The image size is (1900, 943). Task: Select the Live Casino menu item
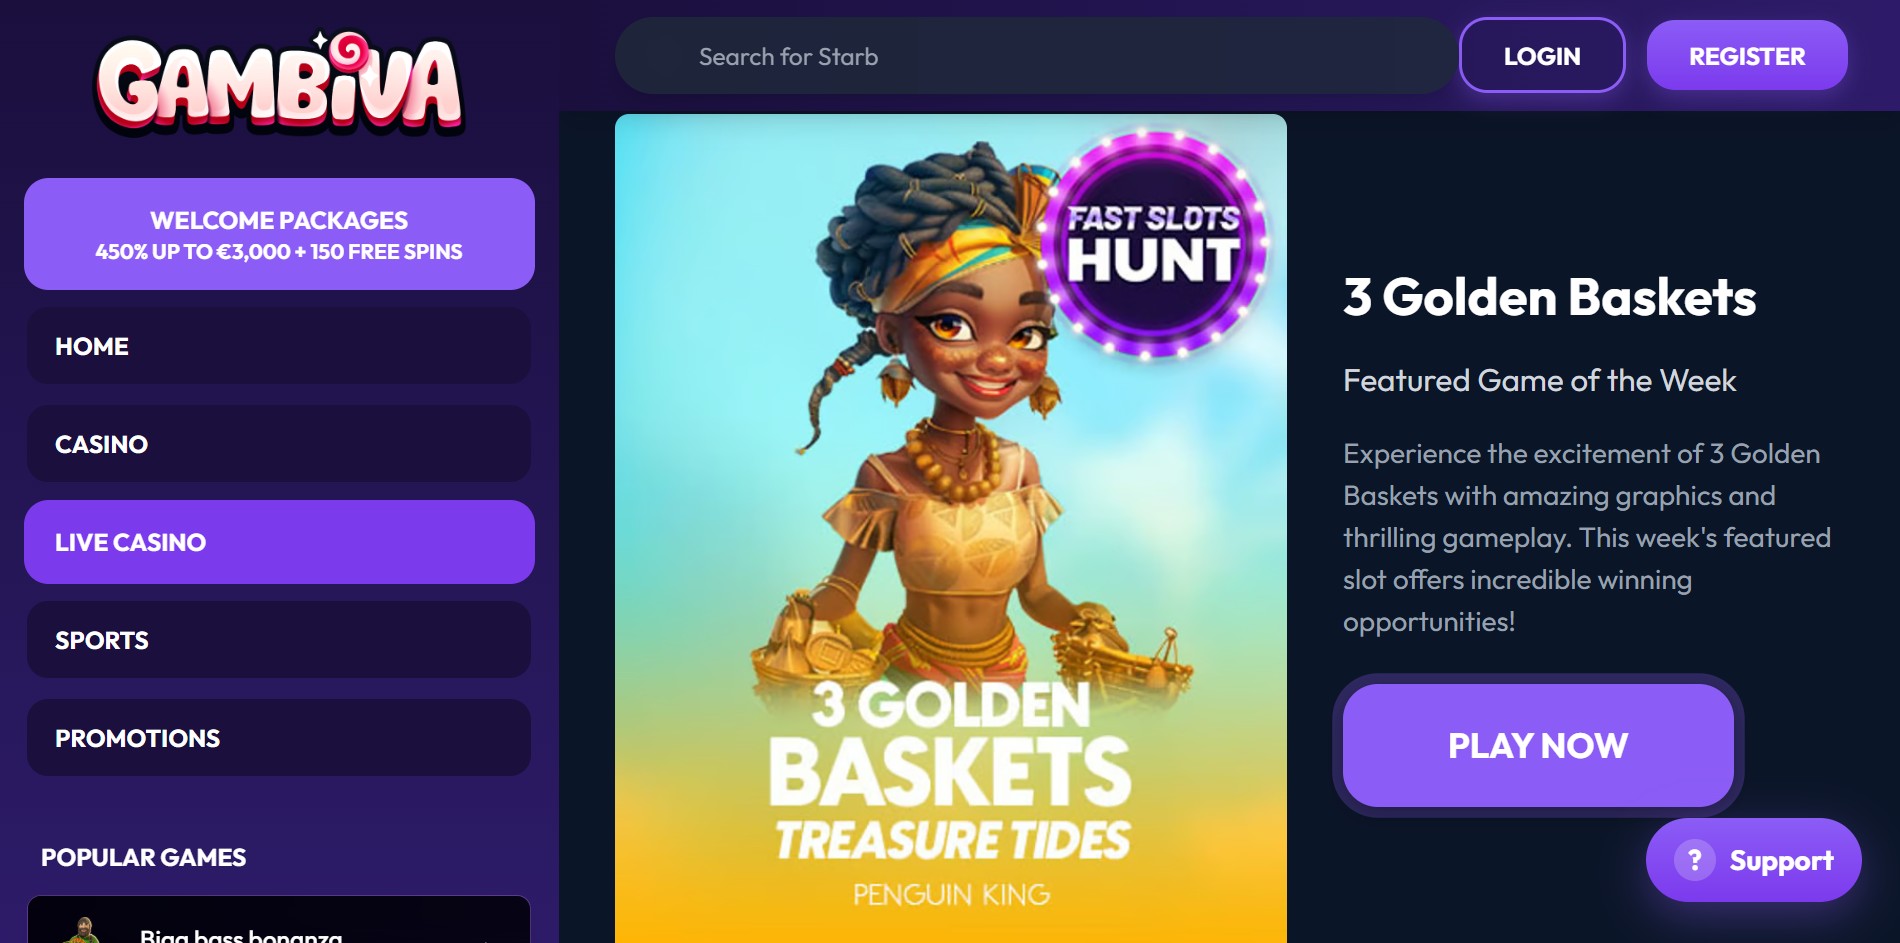[279, 542]
